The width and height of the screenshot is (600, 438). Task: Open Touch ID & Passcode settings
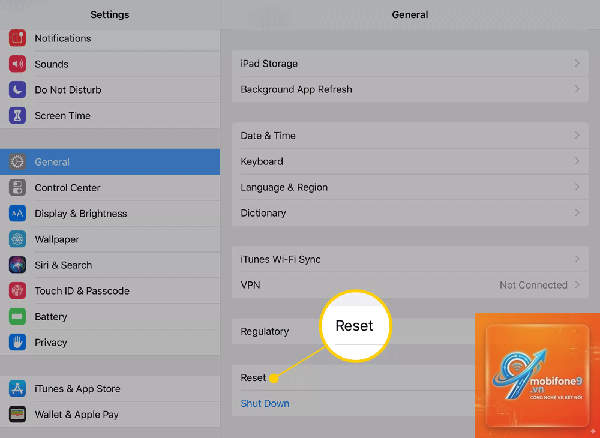[110, 291]
